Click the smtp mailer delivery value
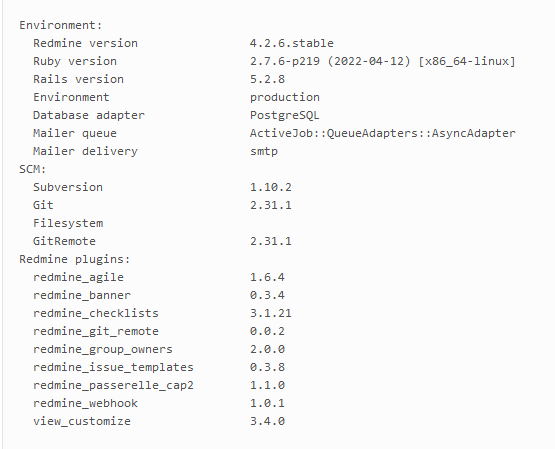The image size is (555, 449). [x=264, y=151]
